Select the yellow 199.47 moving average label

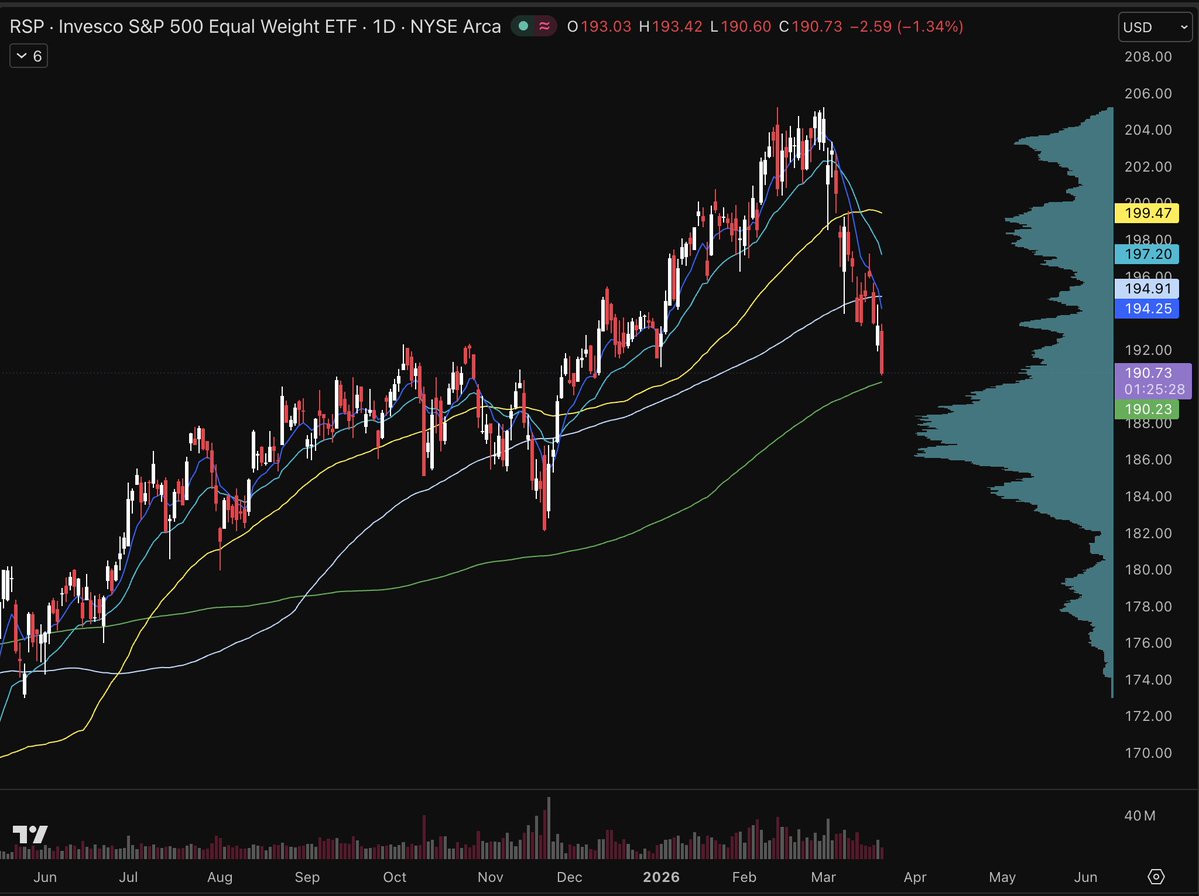[x=1147, y=213]
